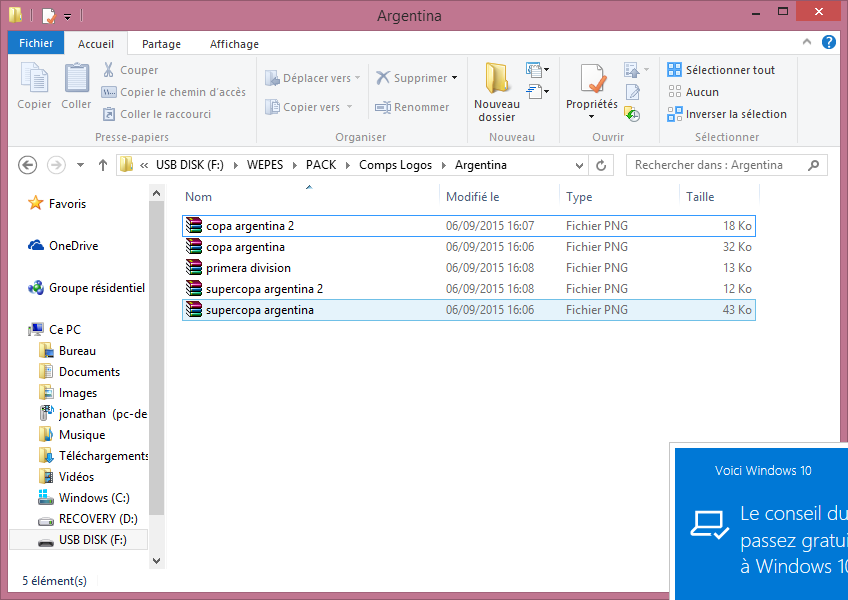Click the Modifier edit icon
The image size is (848, 600).
(x=633, y=92)
